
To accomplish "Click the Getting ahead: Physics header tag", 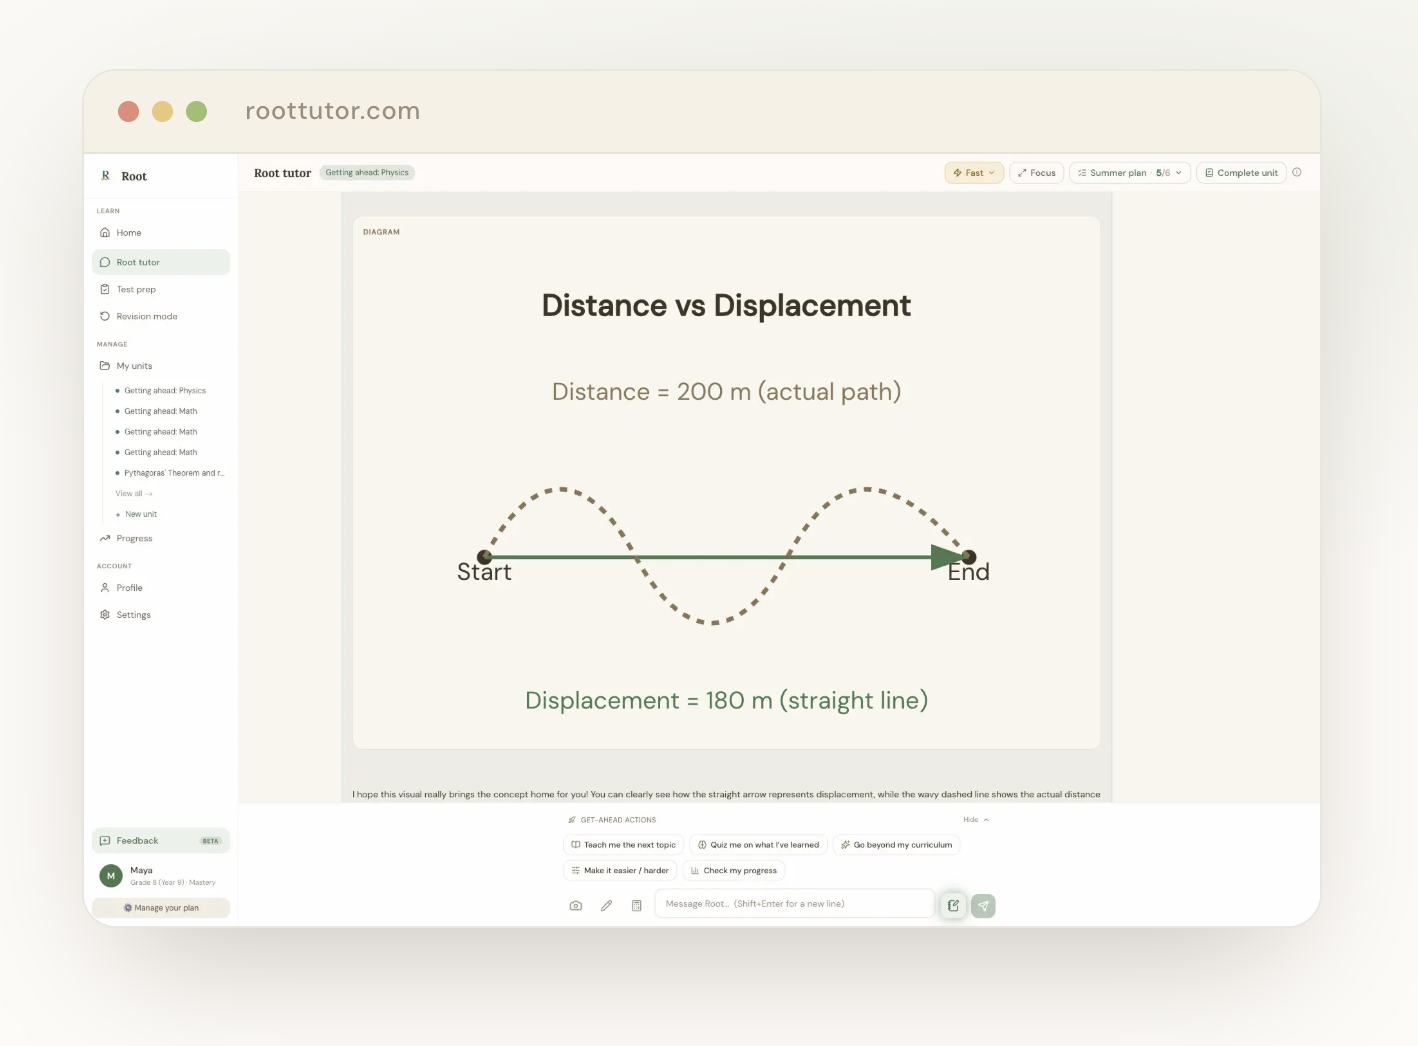I will pyautogui.click(x=367, y=173).
